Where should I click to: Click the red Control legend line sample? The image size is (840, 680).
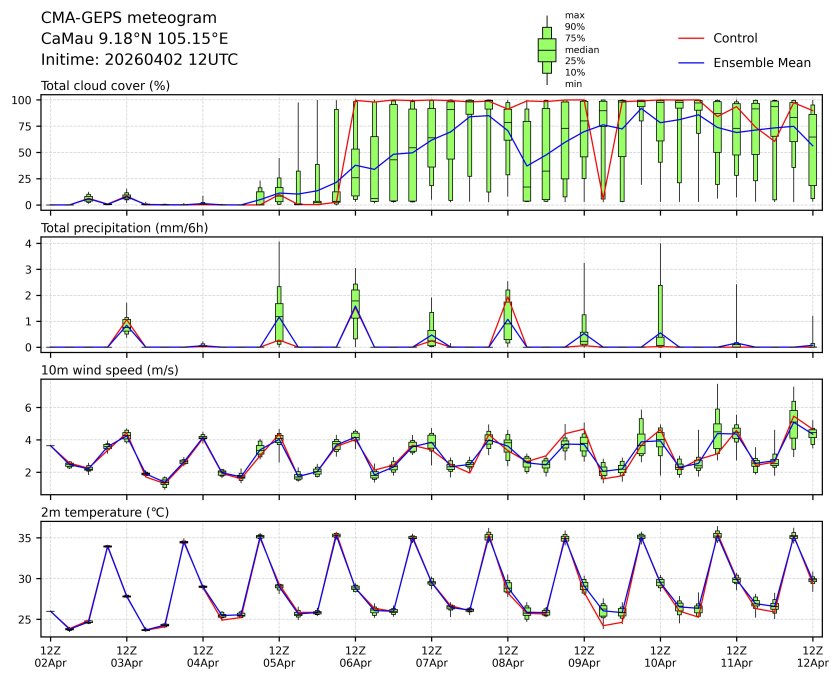tap(692, 39)
